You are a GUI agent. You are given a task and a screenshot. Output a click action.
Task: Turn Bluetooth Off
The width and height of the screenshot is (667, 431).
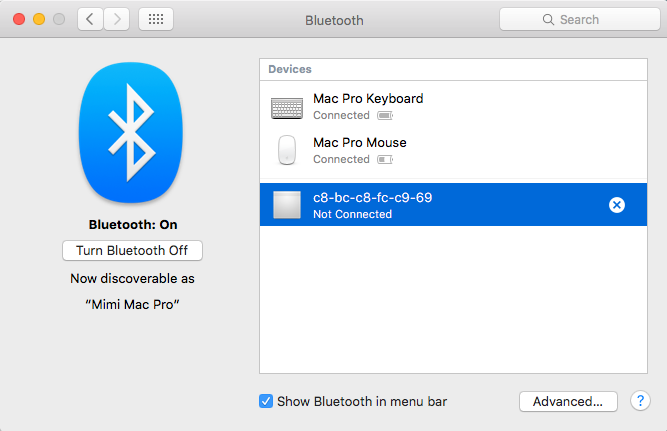pyautogui.click(x=132, y=251)
